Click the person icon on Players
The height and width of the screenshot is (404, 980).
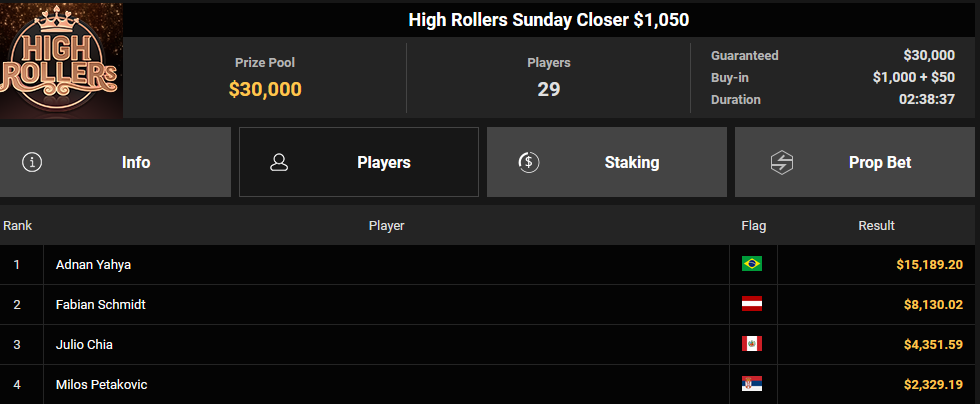(280, 162)
